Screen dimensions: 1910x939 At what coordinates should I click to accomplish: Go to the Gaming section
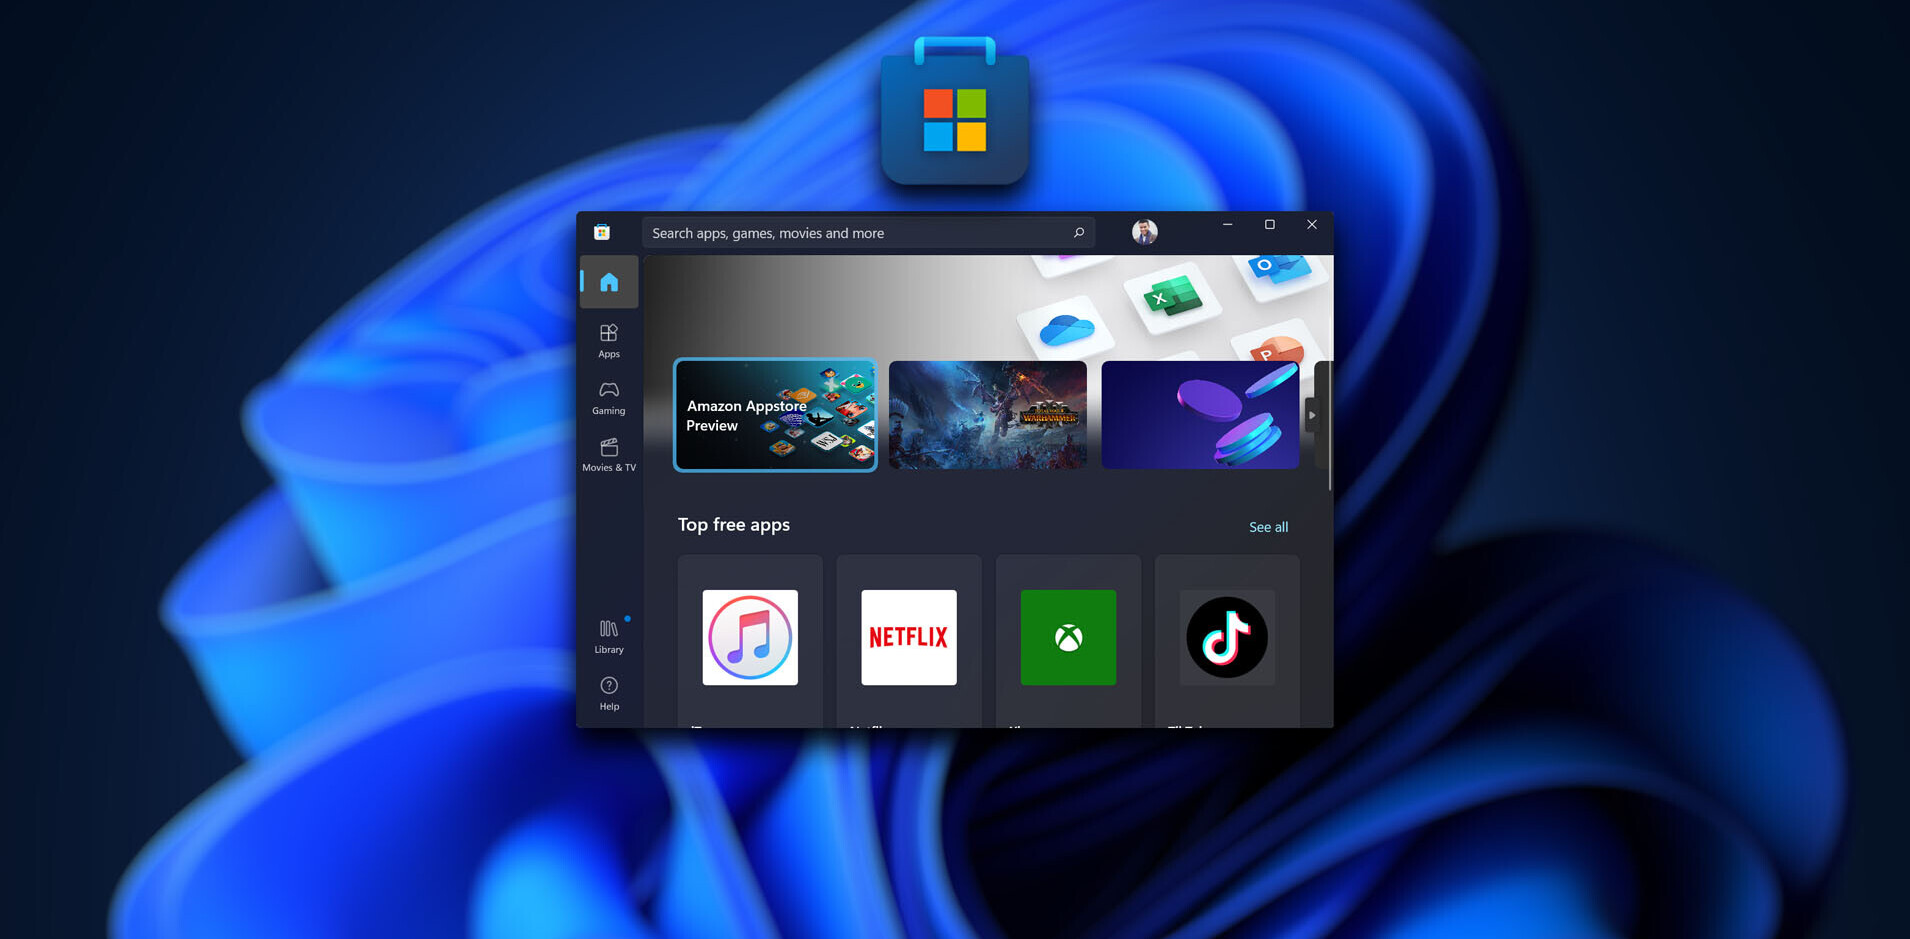(x=608, y=397)
